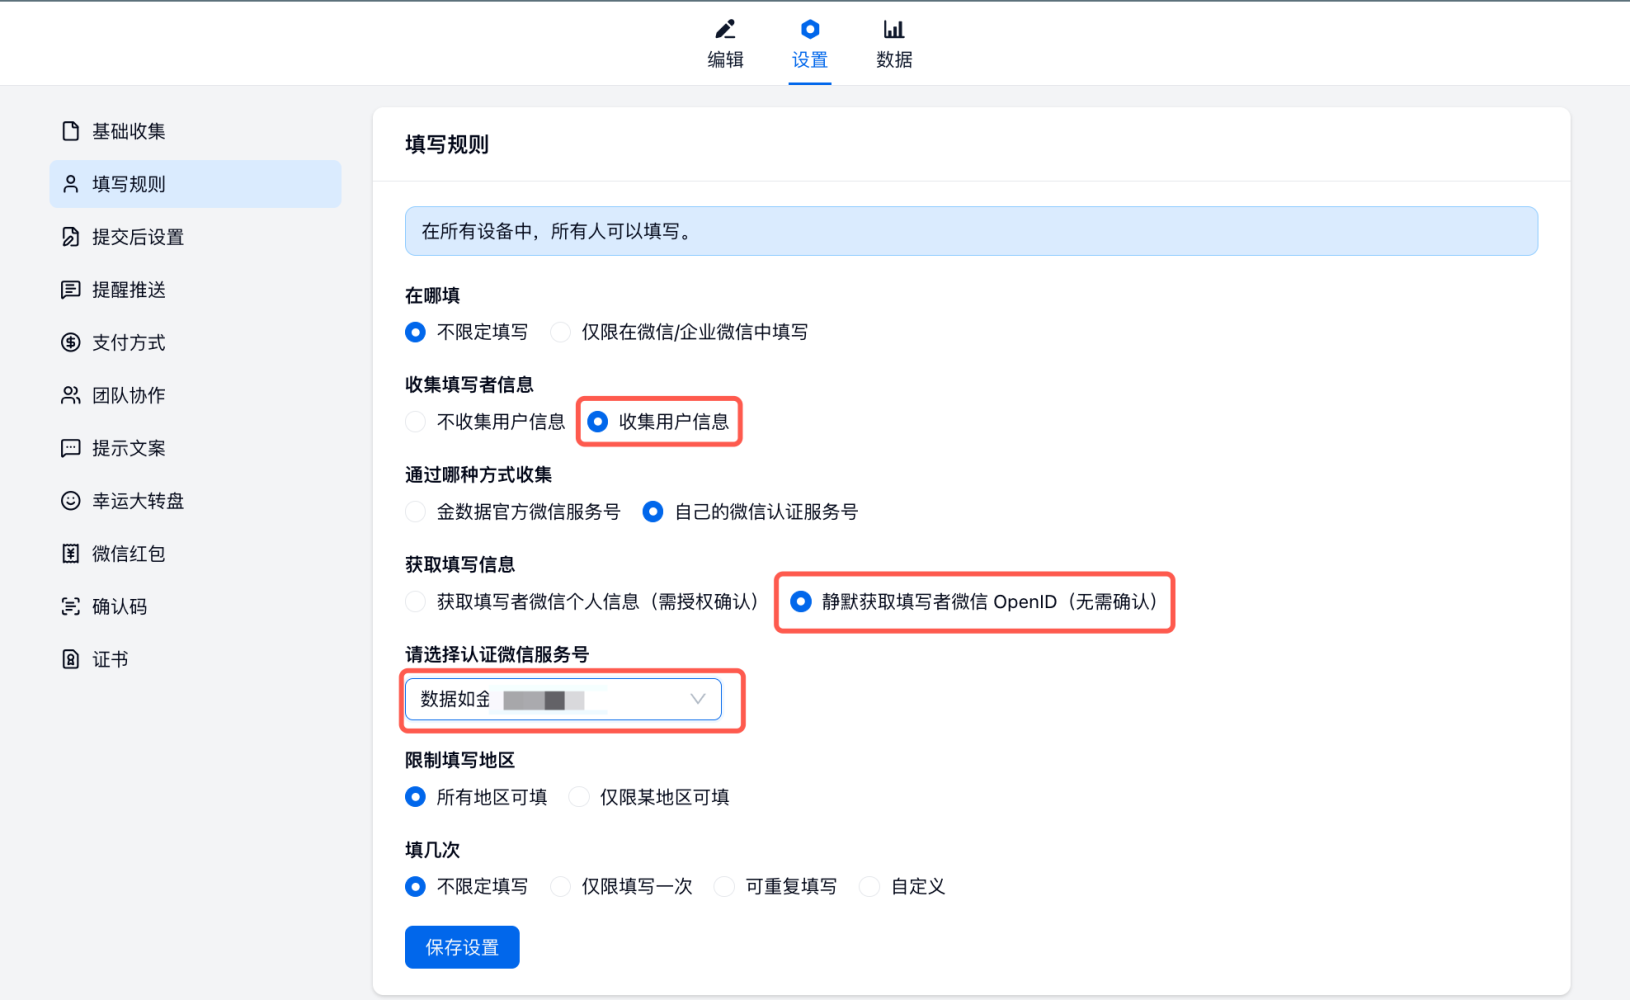Image resolution: width=1630 pixels, height=1000 pixels.
Task: Select 不限定填写 under 在哪填
Action: 415,332
